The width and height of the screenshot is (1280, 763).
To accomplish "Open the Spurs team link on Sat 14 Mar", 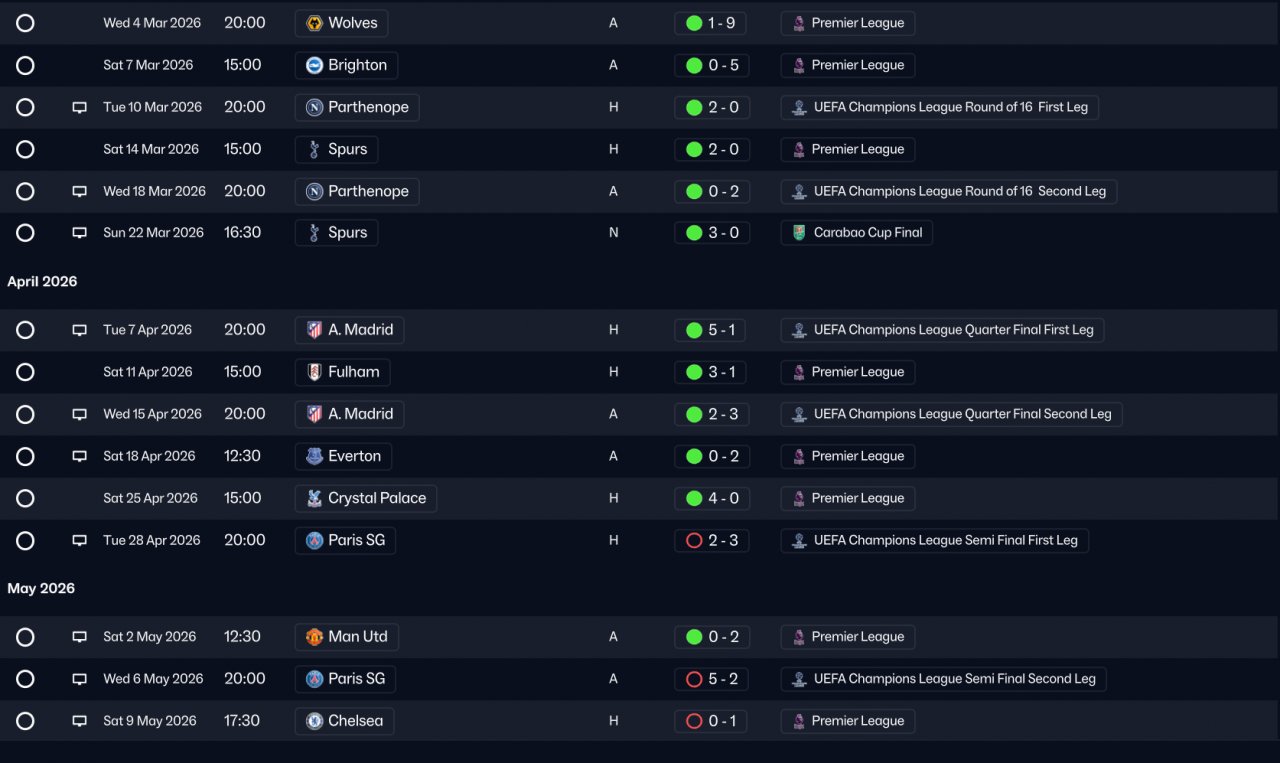I will click(336, 149).
